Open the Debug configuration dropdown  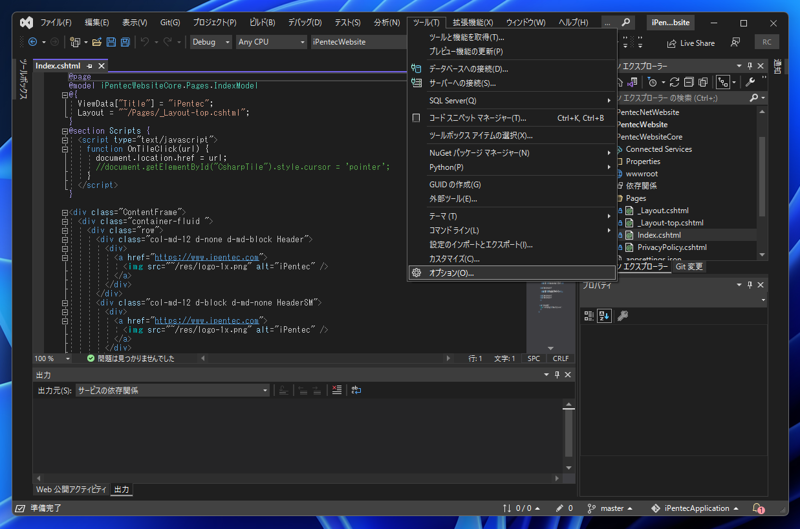pos(211,42)
